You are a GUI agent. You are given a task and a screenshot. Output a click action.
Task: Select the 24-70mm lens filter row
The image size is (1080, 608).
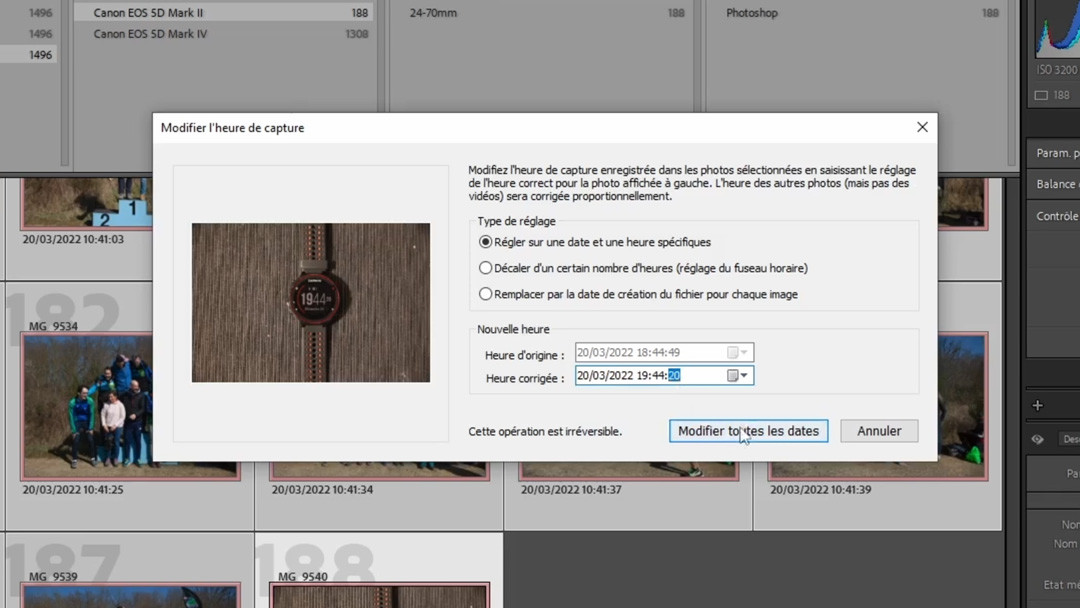click(542, 12)
